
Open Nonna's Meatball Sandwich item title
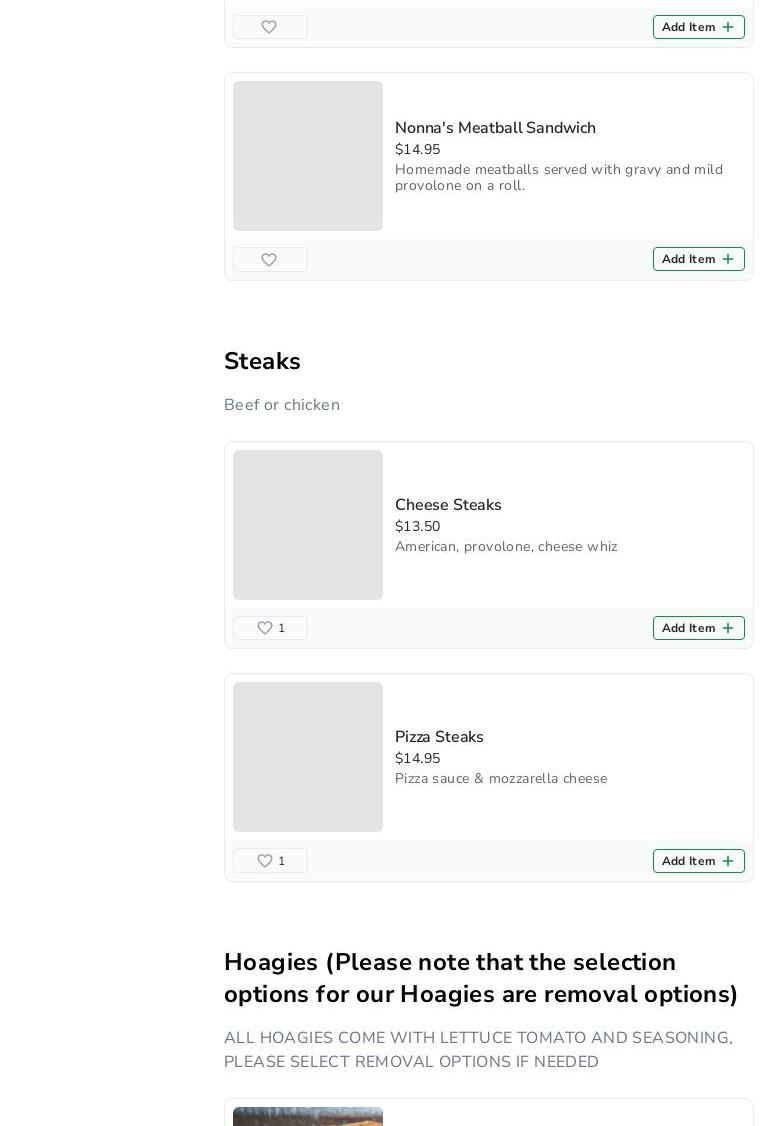click(x=495, y=128)
